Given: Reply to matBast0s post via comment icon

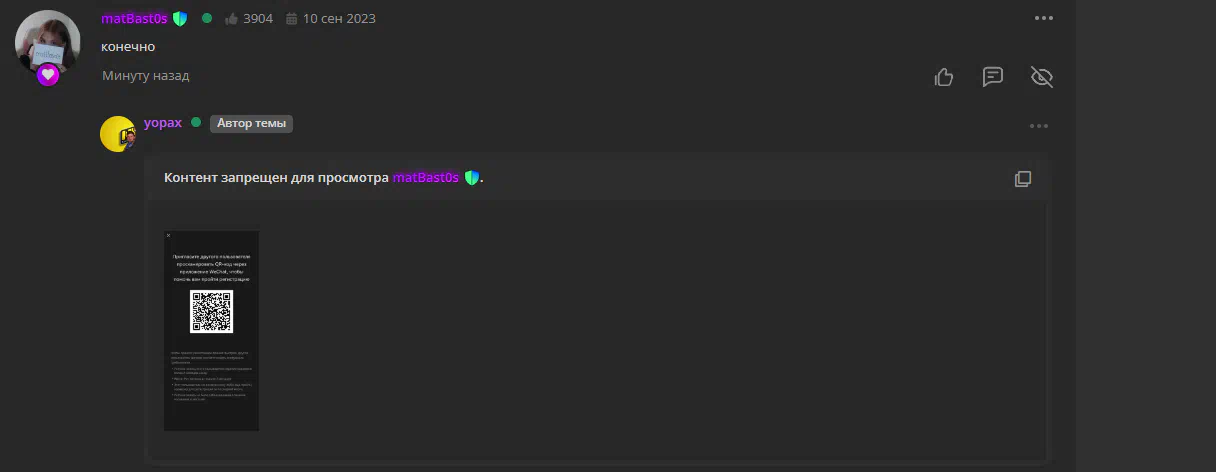Looking at the screenshot, I should point(992,77).
